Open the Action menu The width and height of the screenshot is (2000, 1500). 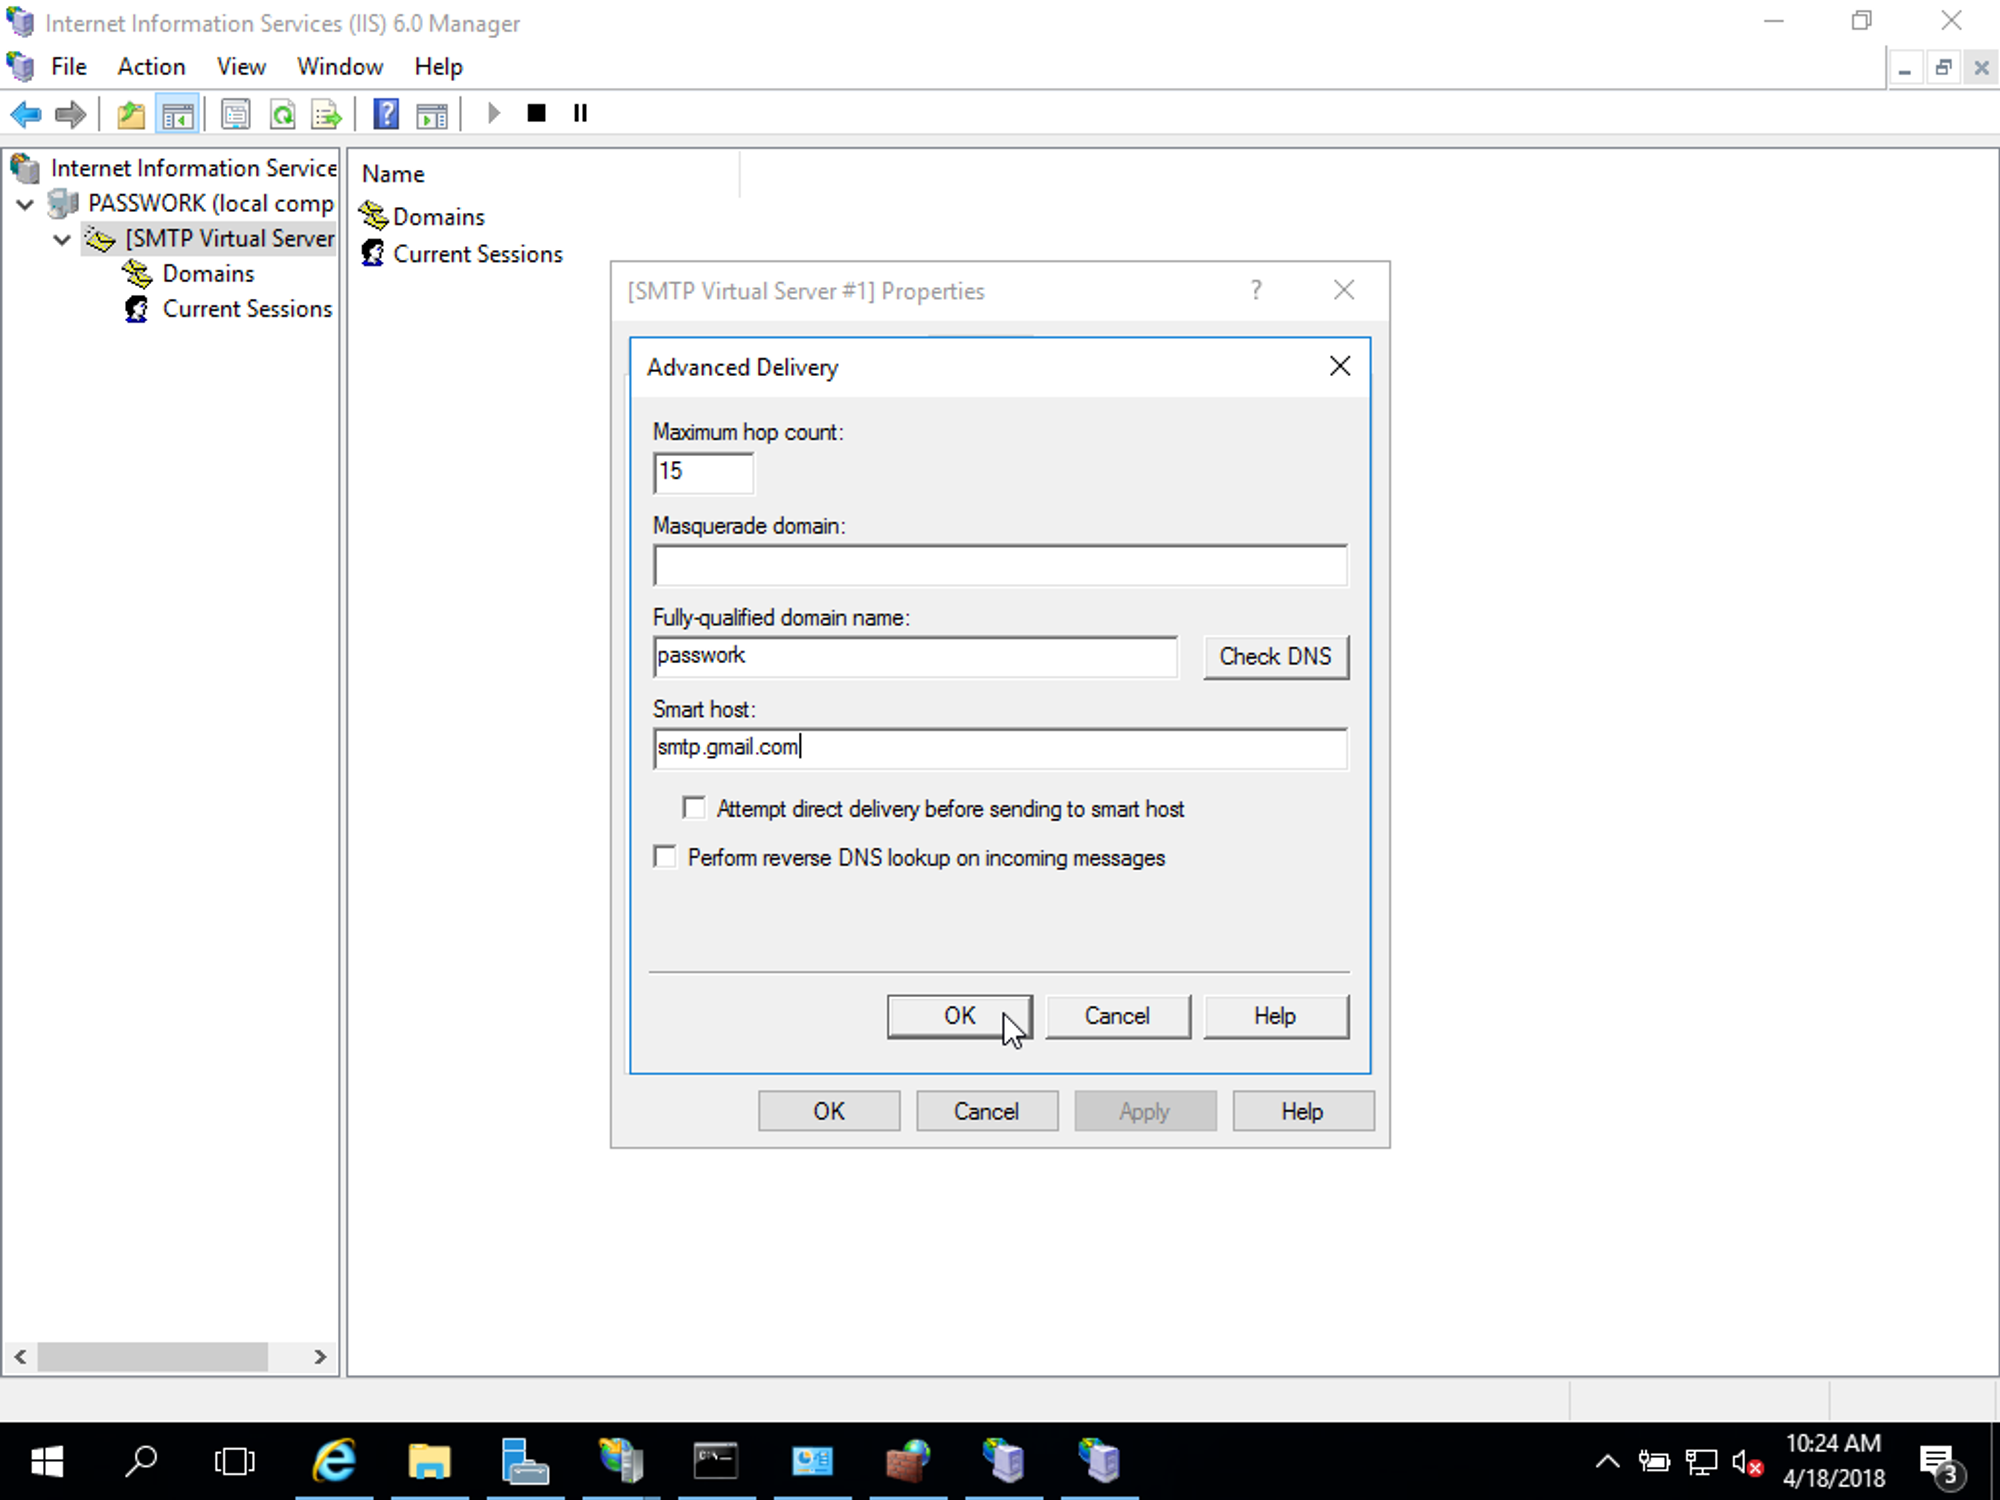[x=151, y=66]
